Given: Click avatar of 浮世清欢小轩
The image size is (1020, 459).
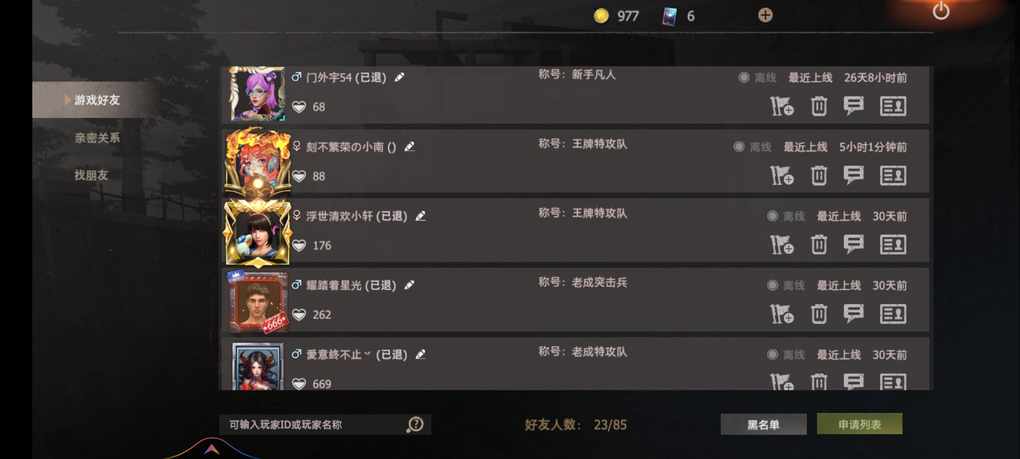Looking at the screenshot, I should point(257,233).
